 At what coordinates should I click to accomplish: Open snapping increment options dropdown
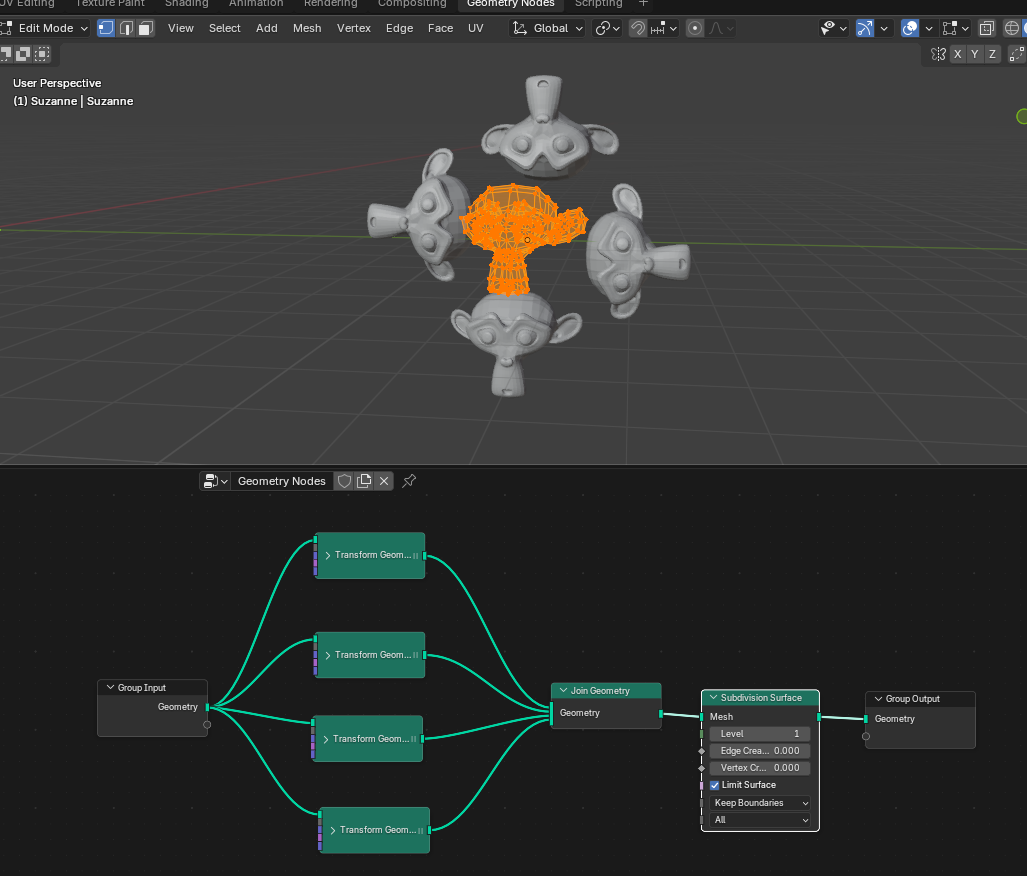click(x=663, y=28)
